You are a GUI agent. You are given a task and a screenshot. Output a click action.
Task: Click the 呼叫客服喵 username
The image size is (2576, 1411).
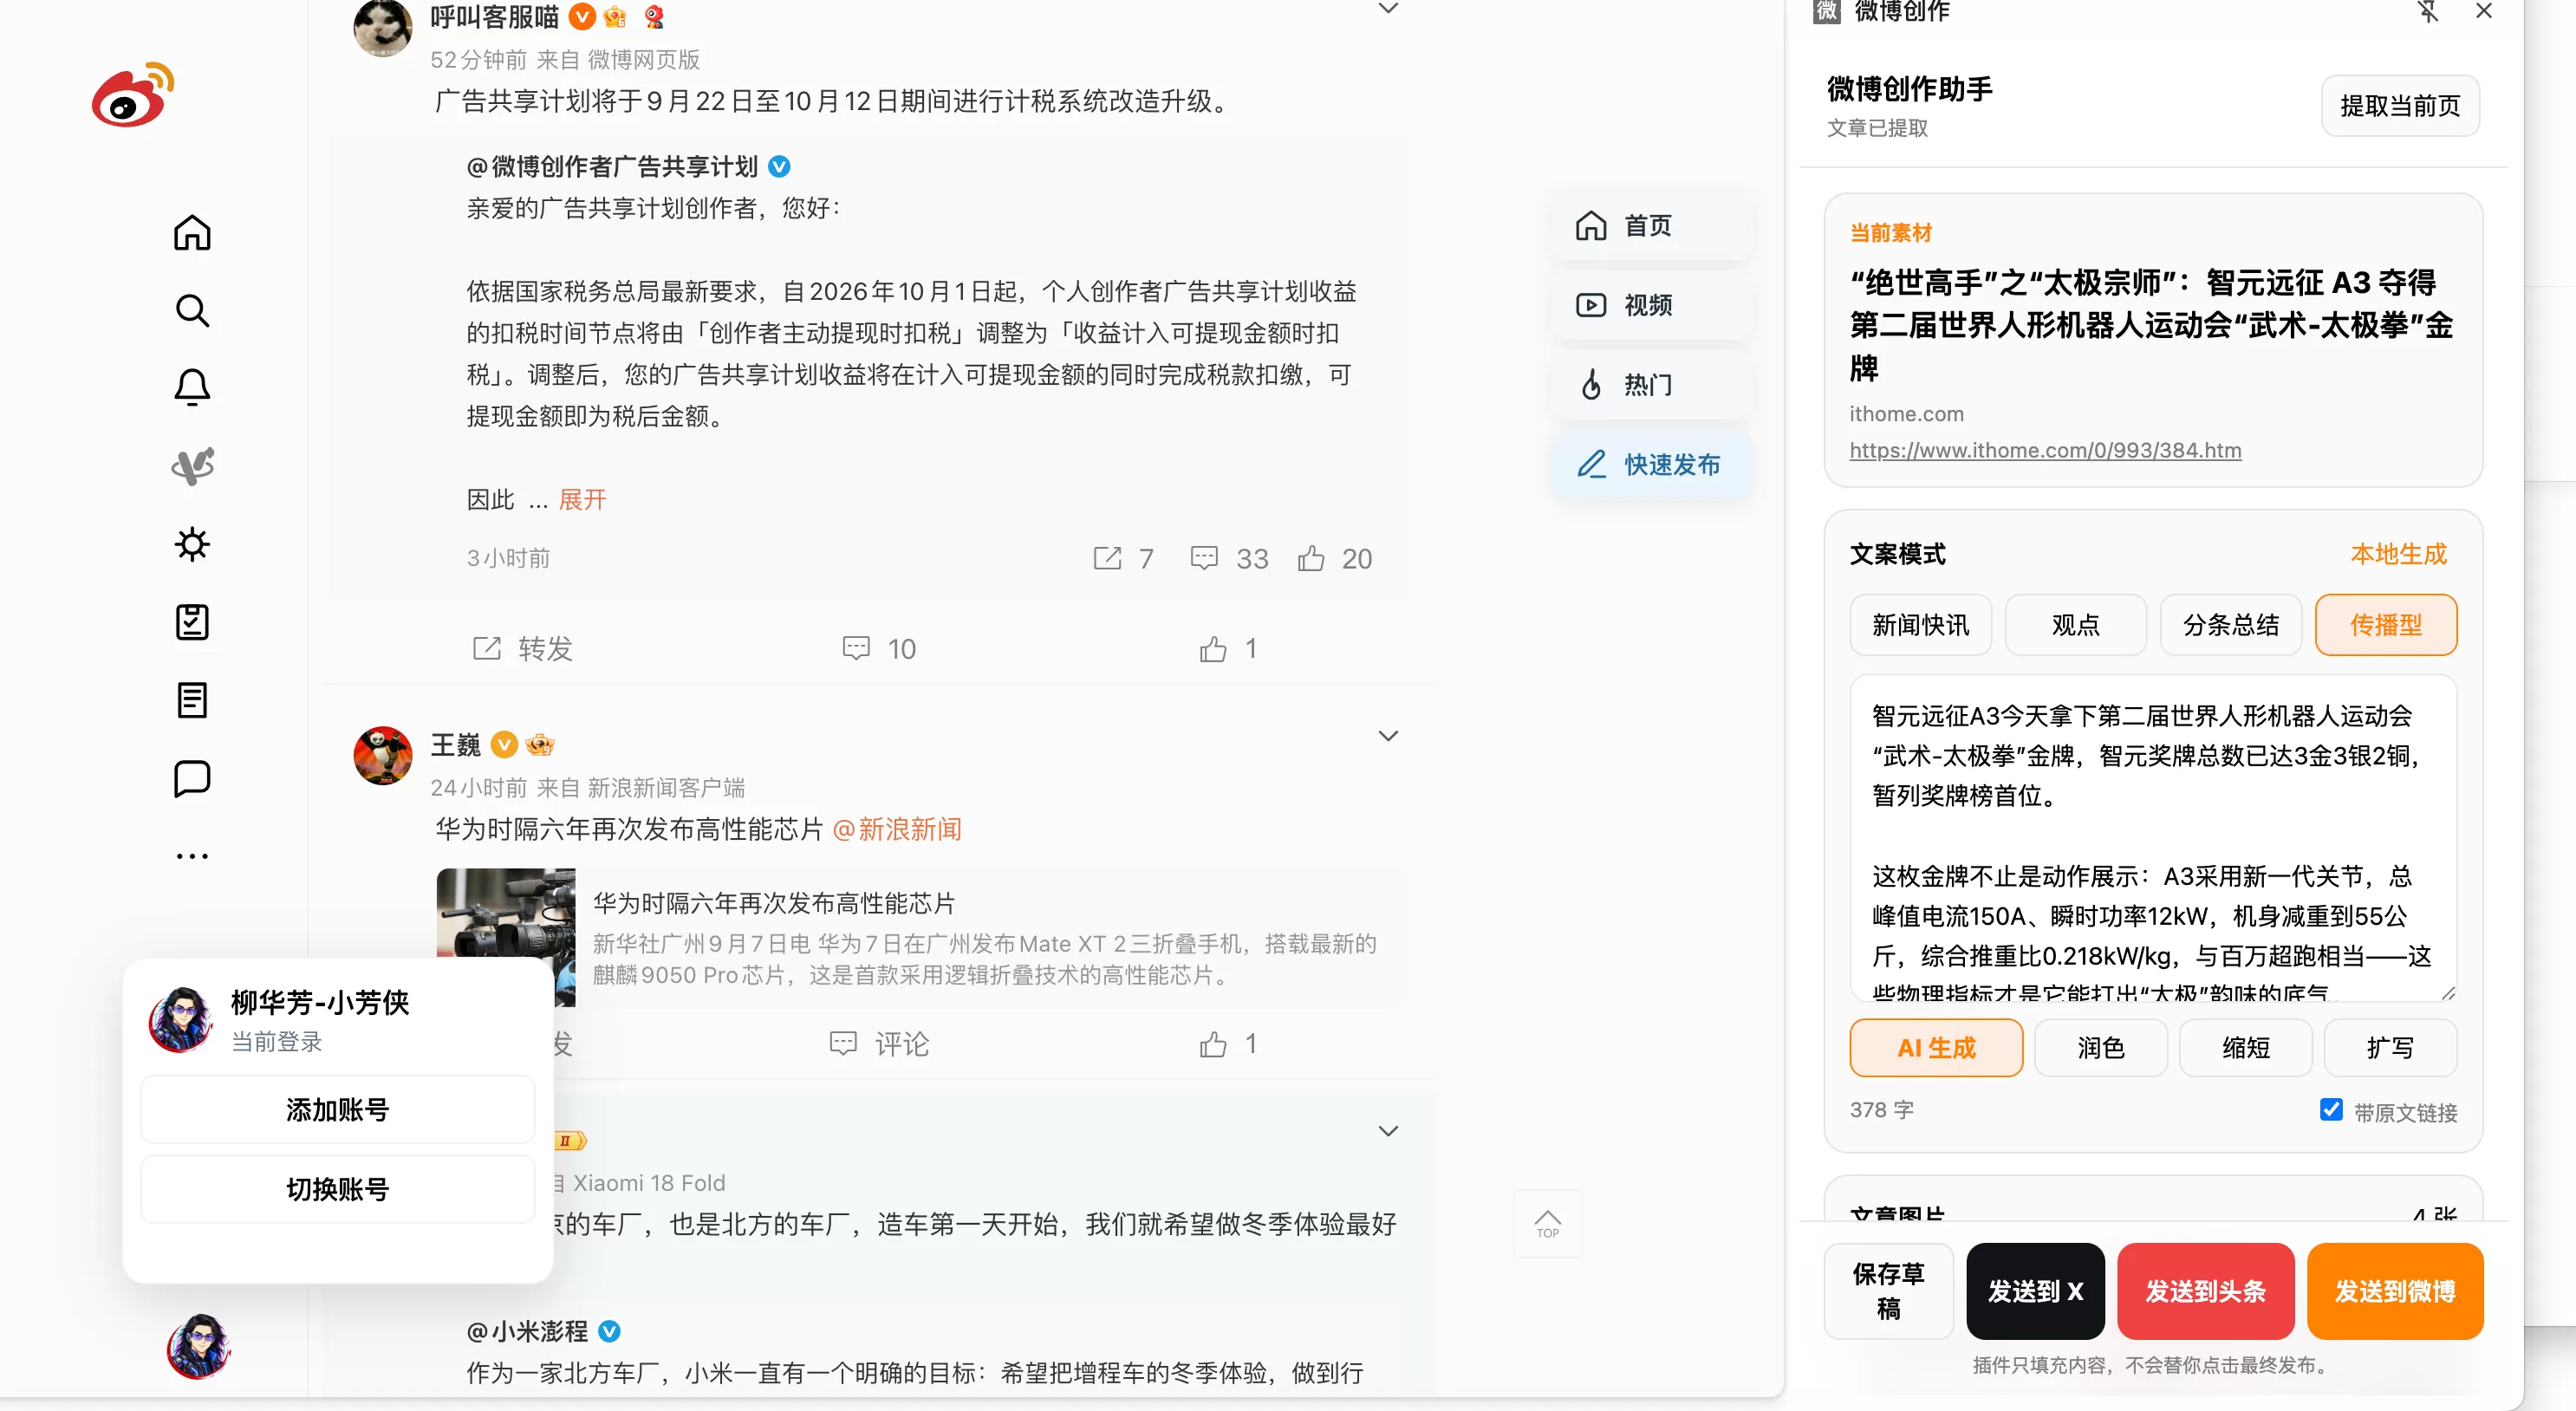point(495,17)
